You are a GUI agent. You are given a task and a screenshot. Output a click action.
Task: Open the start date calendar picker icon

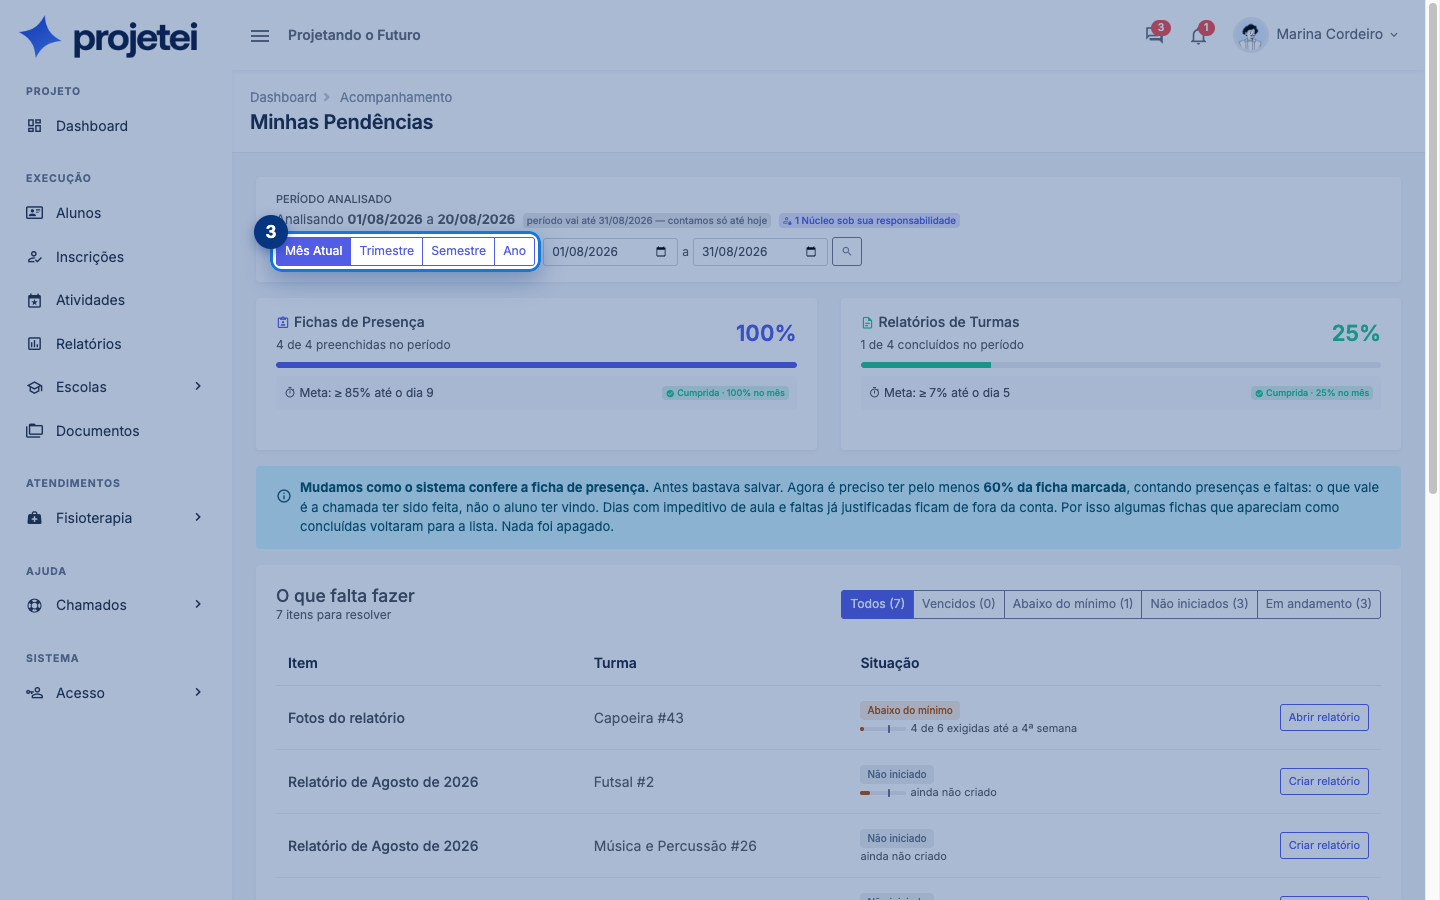[661, 252]
